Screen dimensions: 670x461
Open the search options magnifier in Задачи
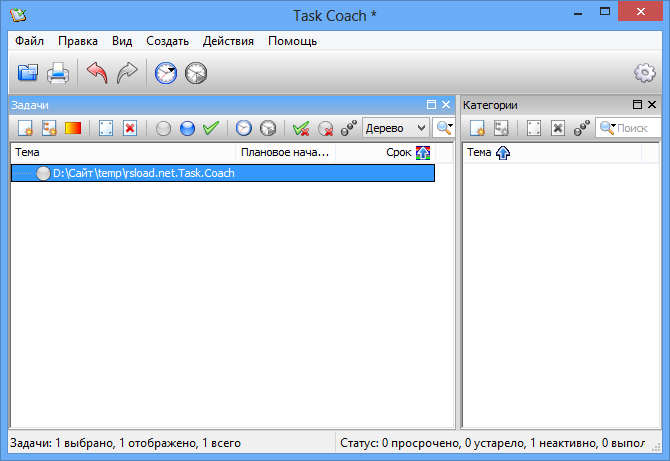(x=444, y=128)
